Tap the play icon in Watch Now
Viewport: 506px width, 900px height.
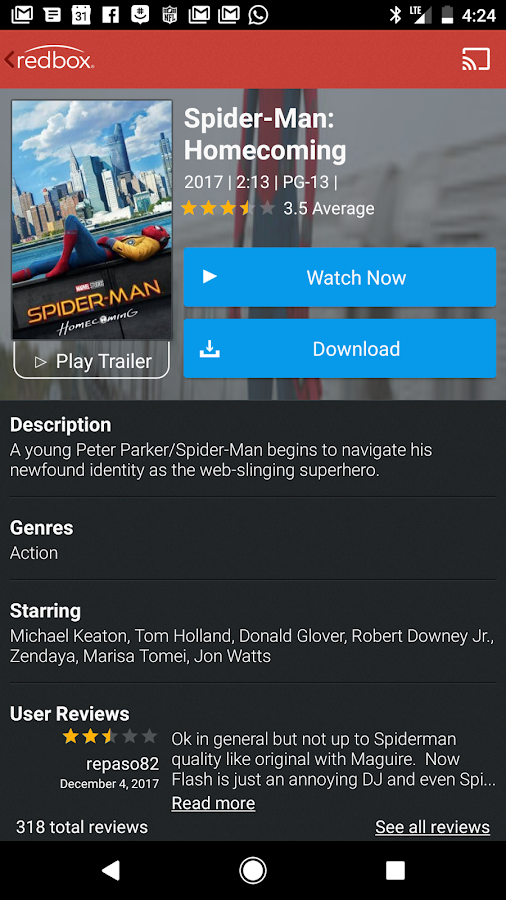(x=210, y=277)
